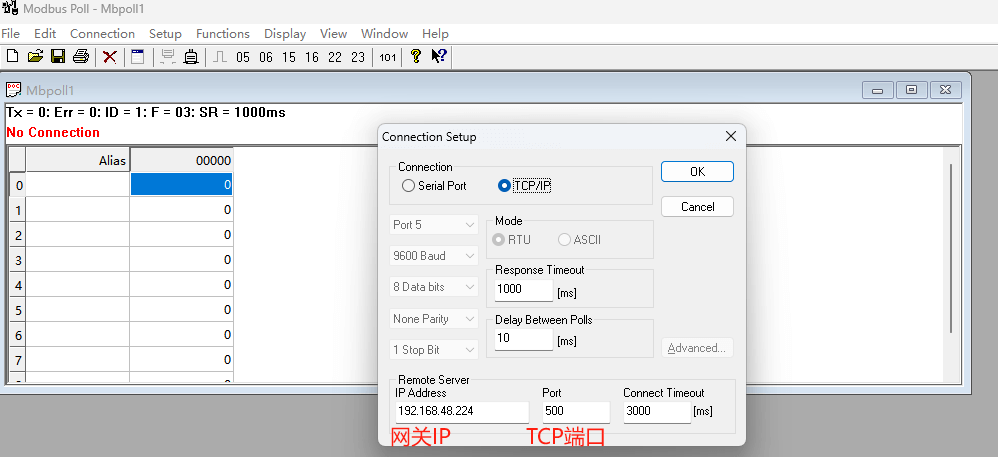Click the Save floppy disk icon
This screenshot has height=457, width=998.
58,57
